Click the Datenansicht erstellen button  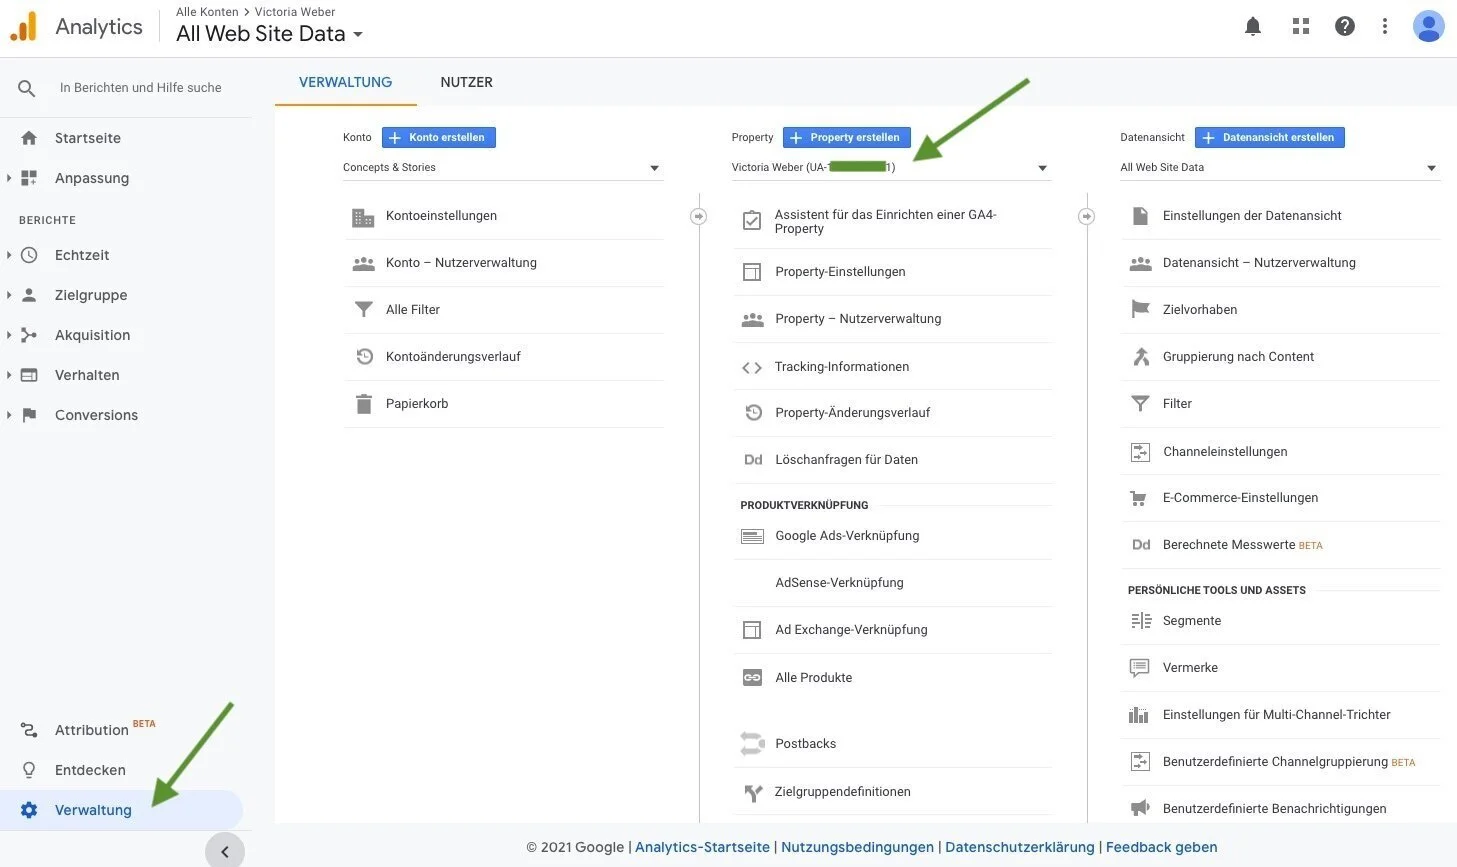pos(1270,138)
